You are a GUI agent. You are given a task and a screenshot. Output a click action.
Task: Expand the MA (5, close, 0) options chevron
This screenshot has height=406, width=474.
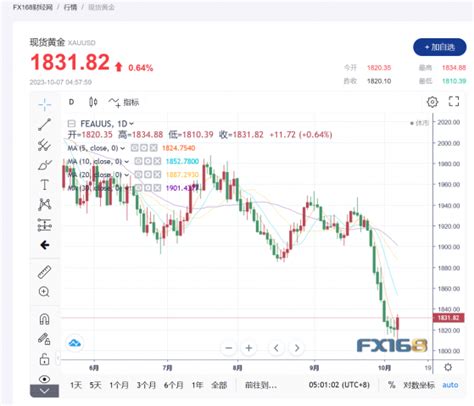click(x=123, y=148)
